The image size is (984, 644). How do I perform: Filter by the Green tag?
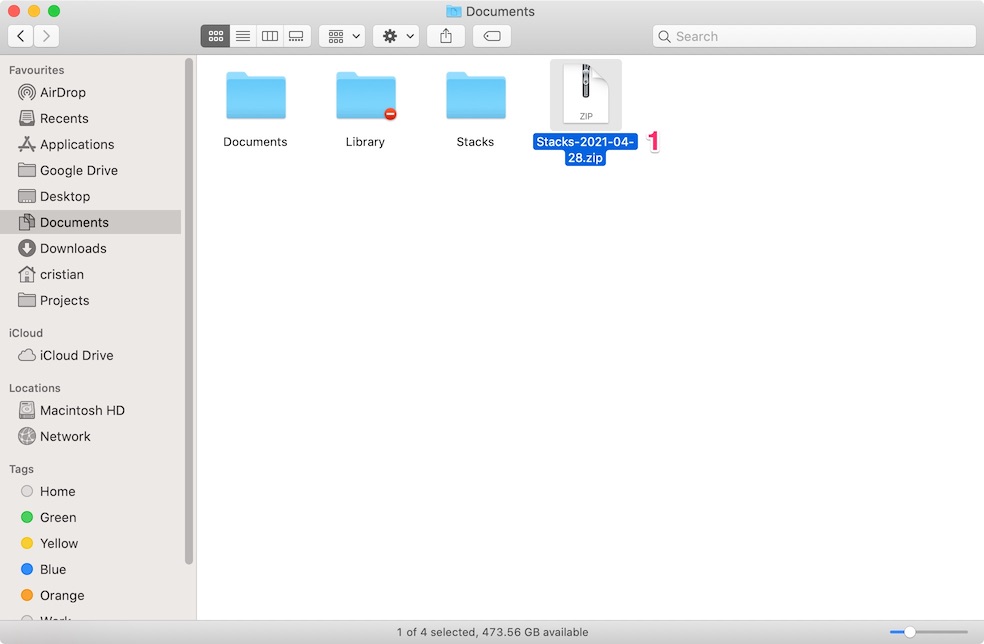tap(57, 517)
